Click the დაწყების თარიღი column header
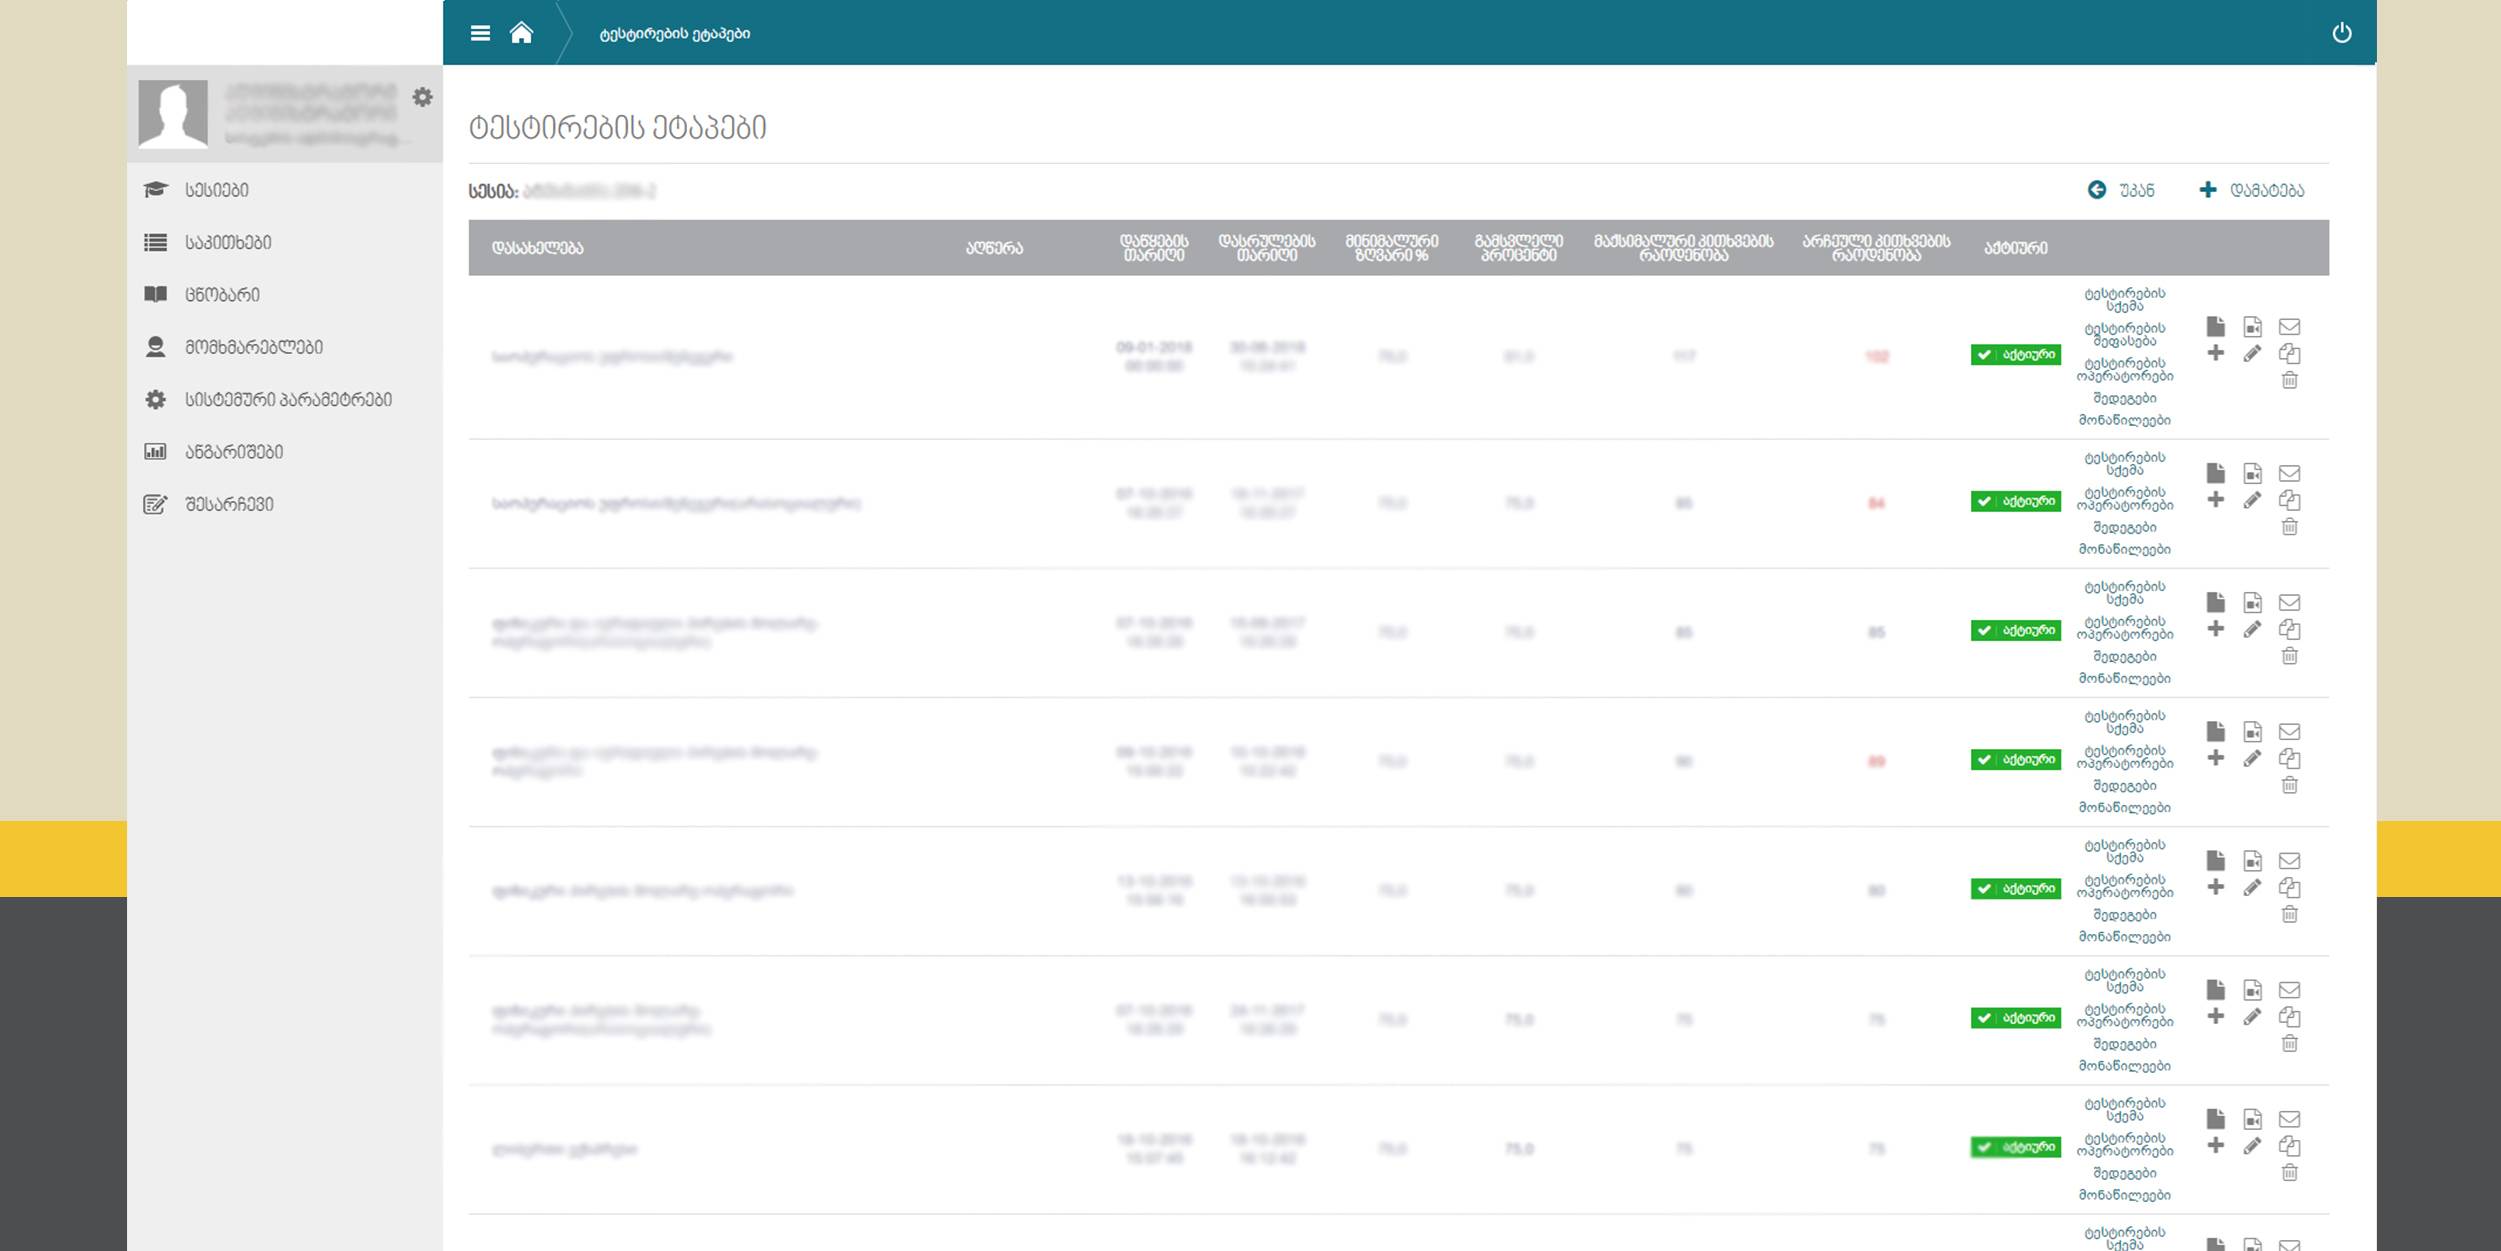 [x=1154, y=248]
